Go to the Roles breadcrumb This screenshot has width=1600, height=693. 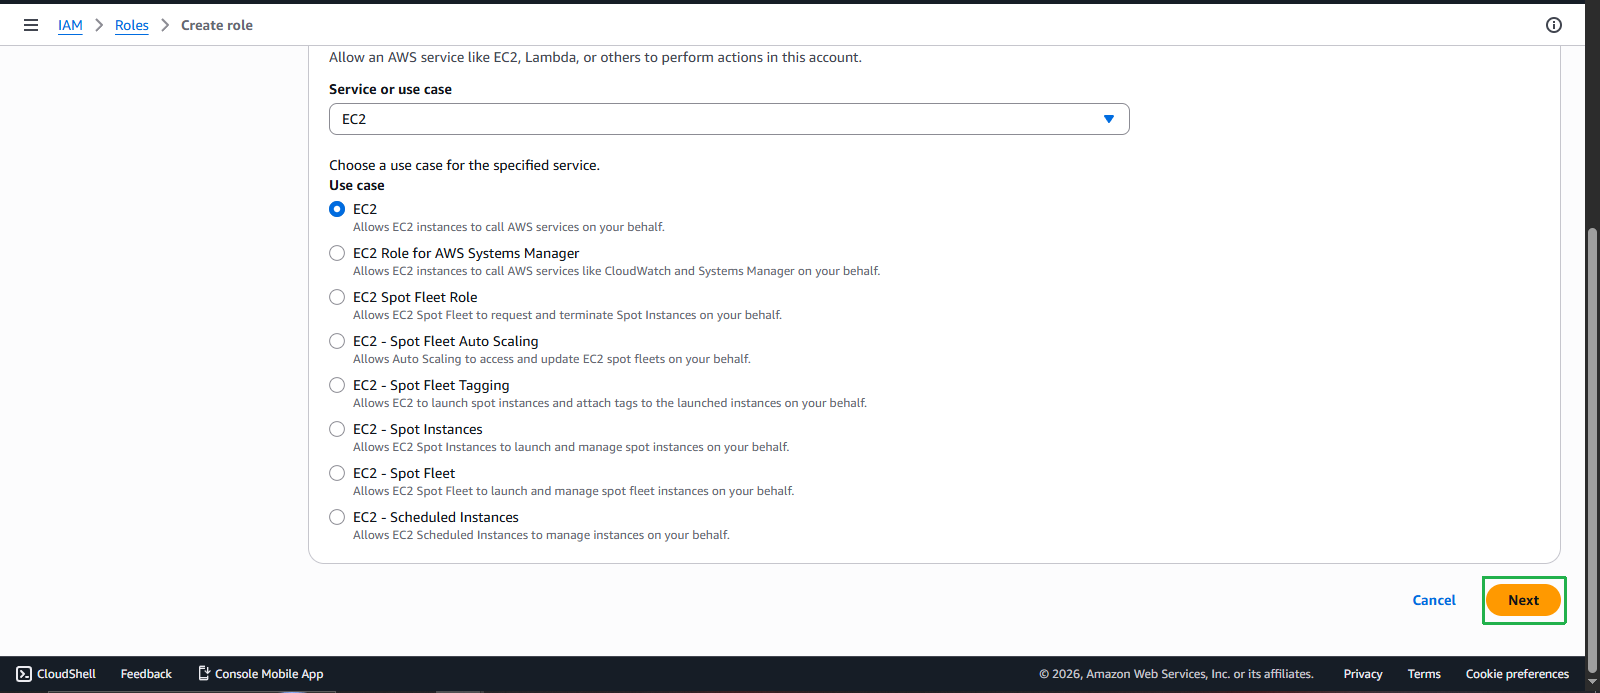[x=132, y=25]
